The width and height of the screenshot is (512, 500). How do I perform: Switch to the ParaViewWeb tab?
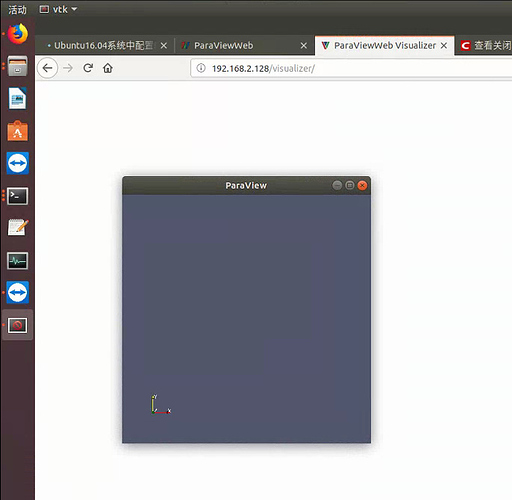[x=244, y=45]
